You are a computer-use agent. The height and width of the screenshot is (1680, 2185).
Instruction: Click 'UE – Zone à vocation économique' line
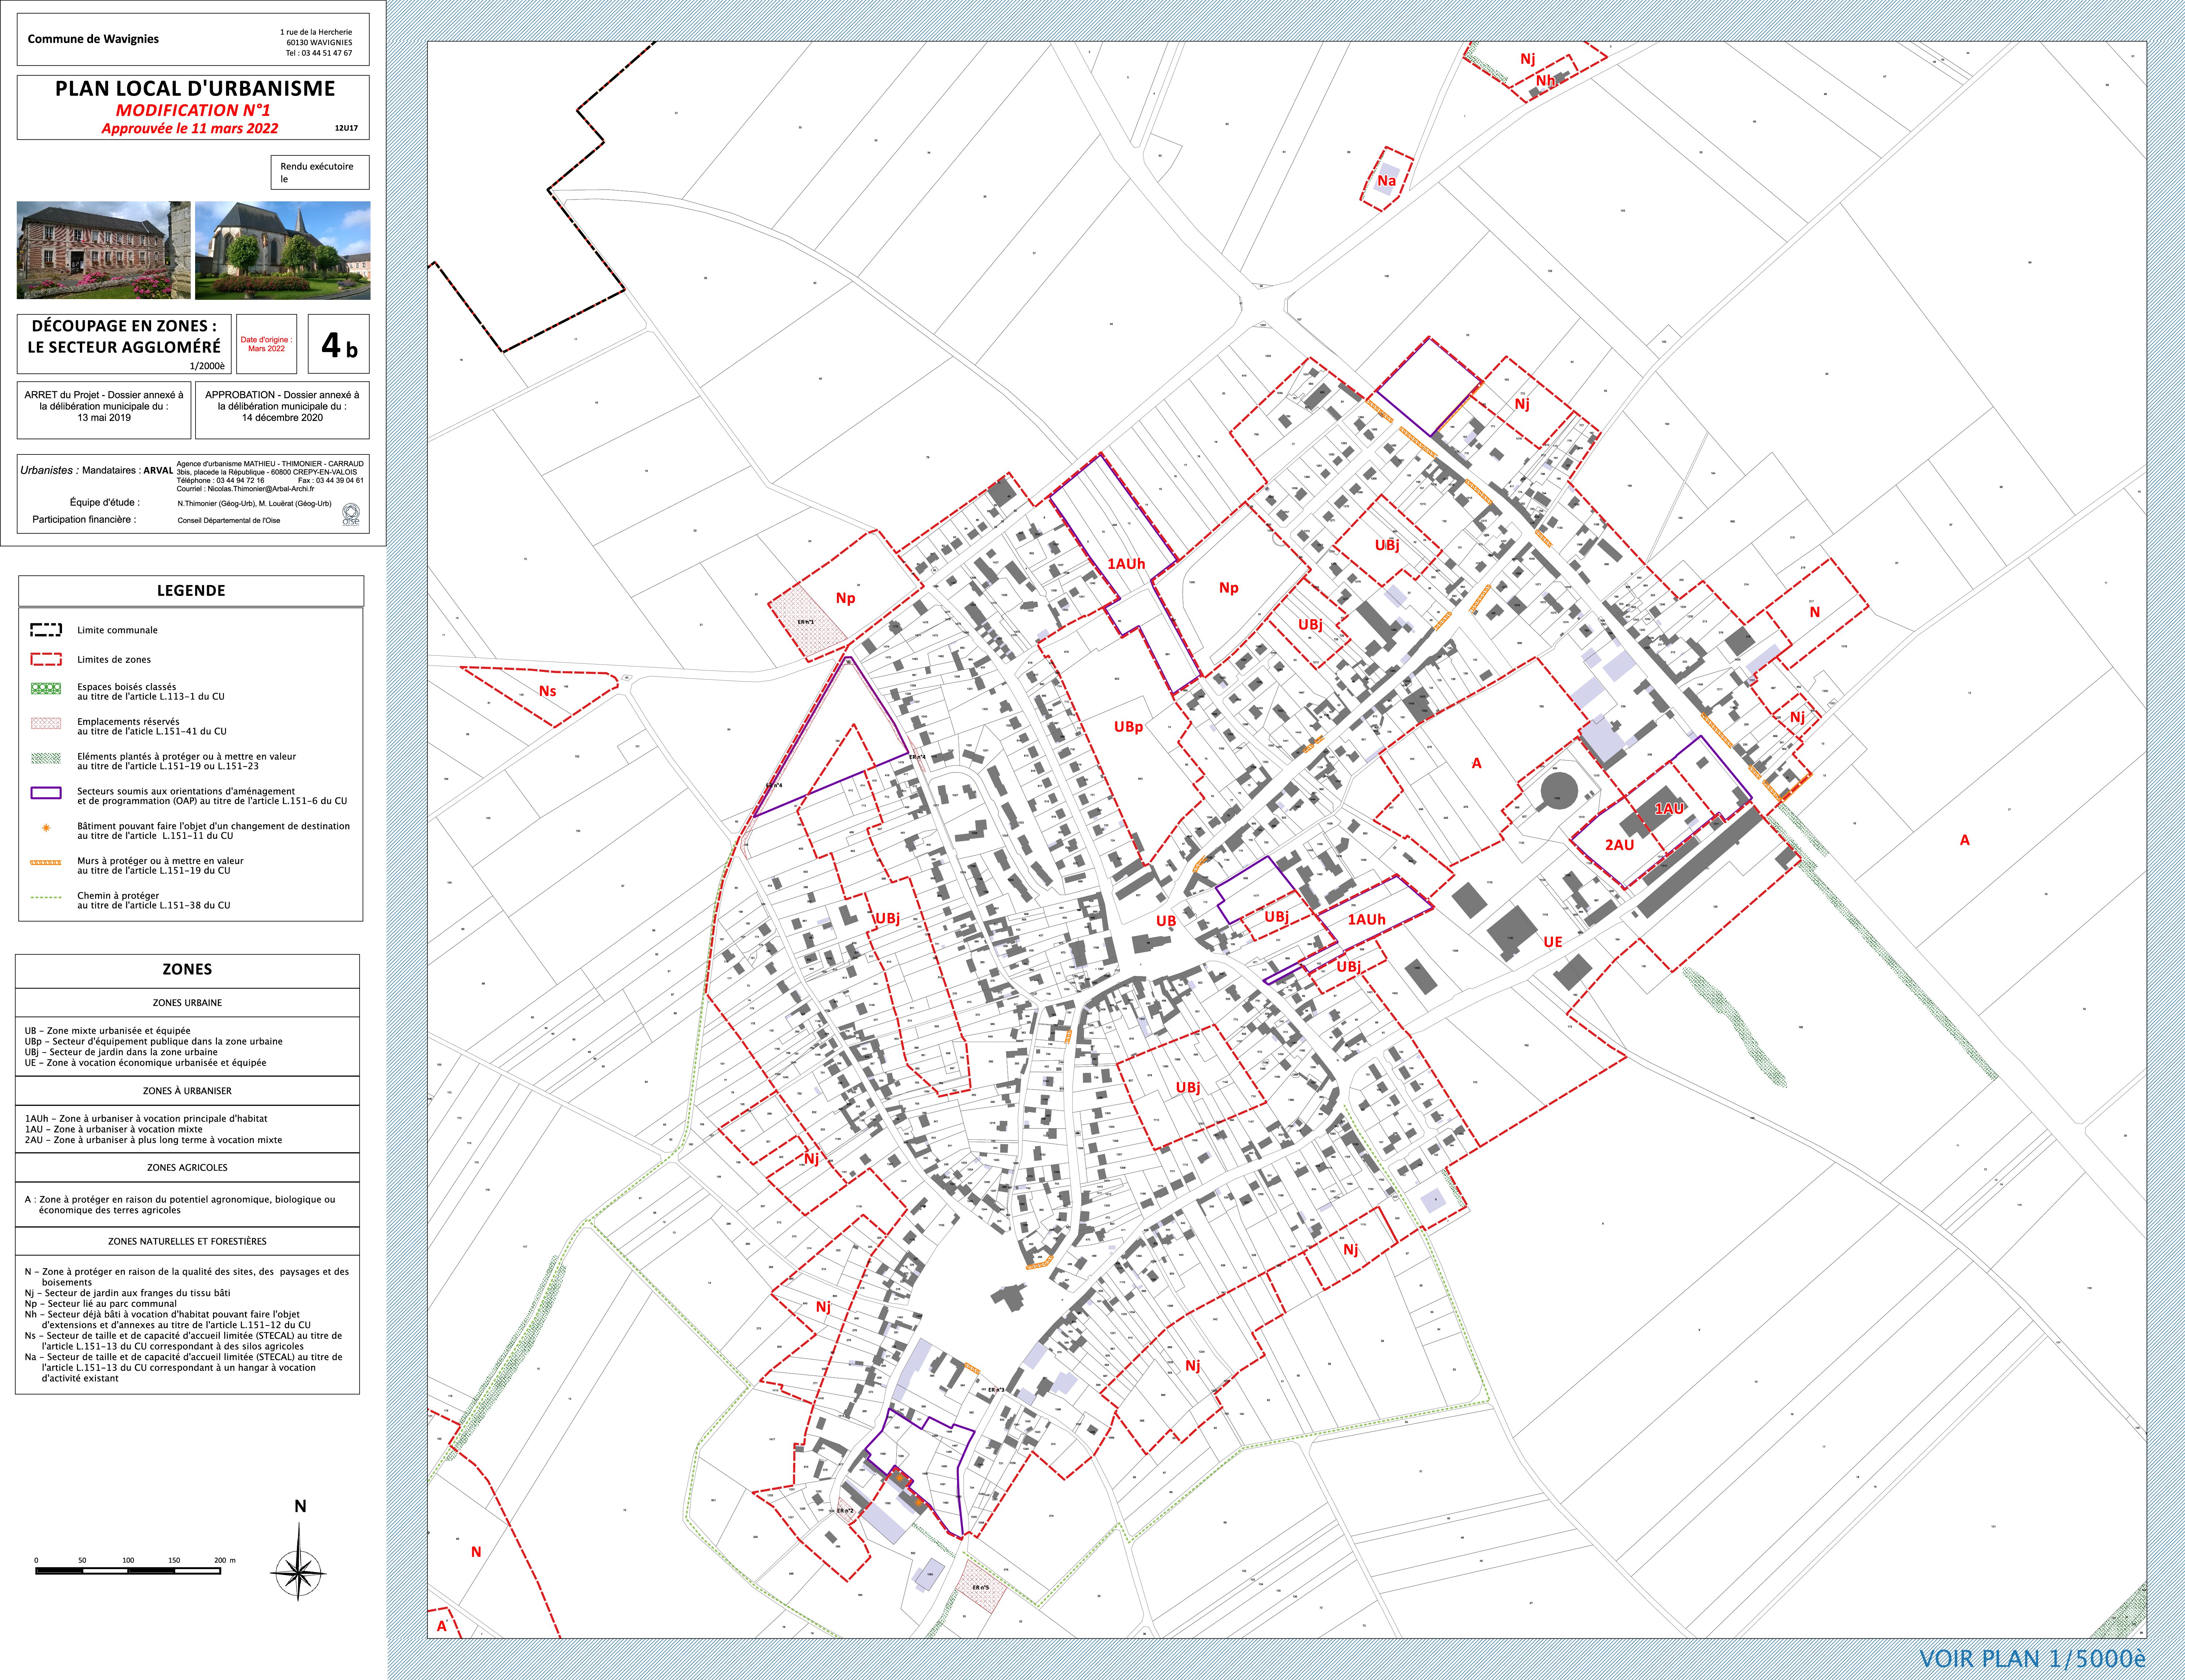click(x=146, y=1063)
